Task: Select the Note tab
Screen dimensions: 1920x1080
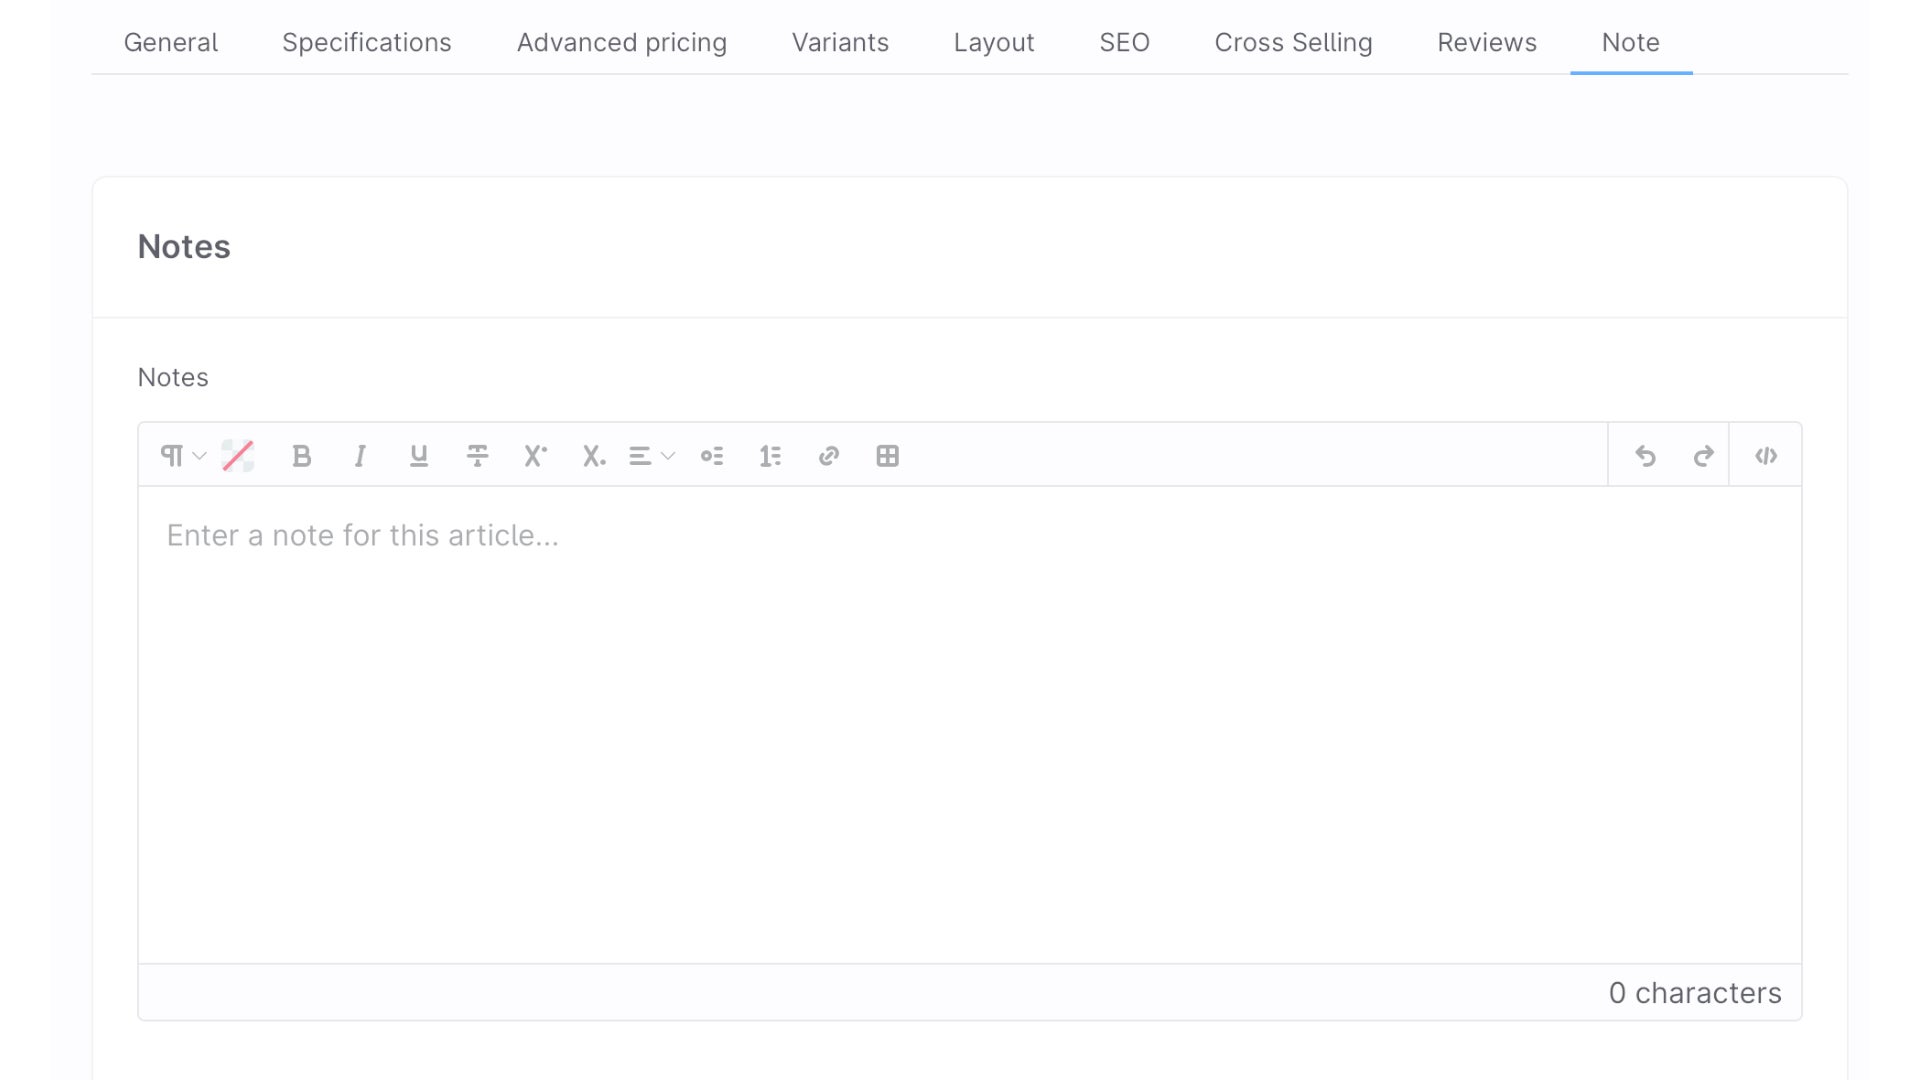Action: [x=1631, y=42]
